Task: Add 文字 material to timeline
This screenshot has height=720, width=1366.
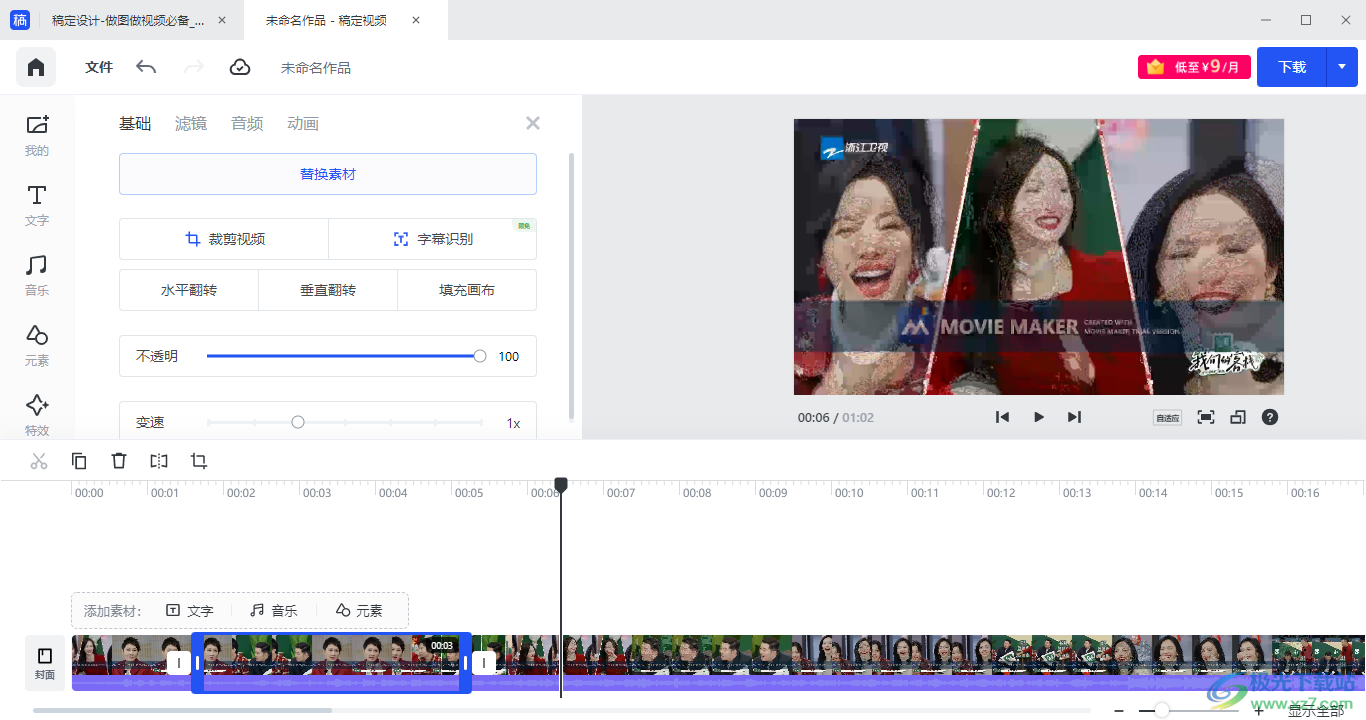Action: tap(189, 610)
